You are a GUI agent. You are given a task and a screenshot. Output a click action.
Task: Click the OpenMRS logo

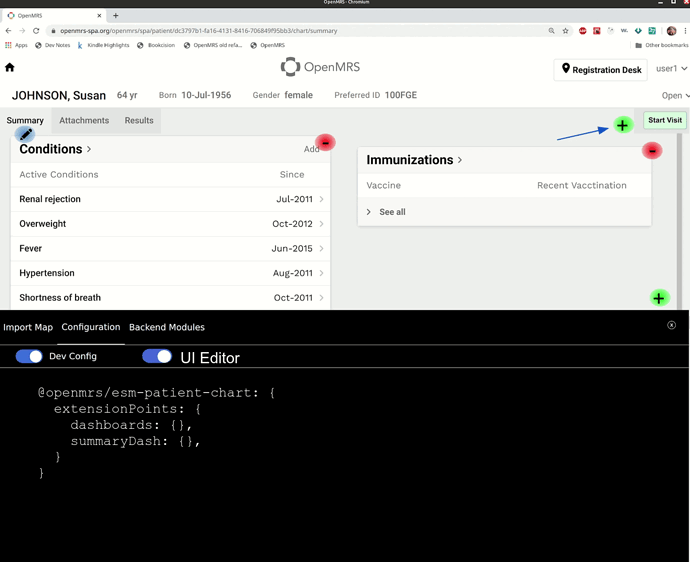click(320, 67)
